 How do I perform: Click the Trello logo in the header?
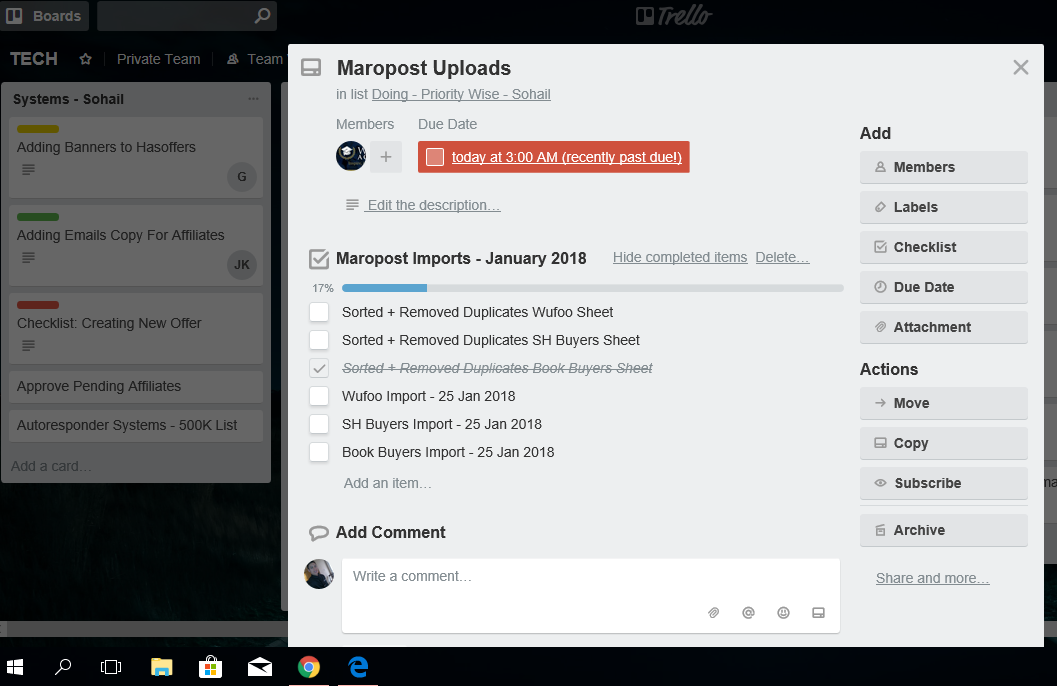(x=673, y=15)
